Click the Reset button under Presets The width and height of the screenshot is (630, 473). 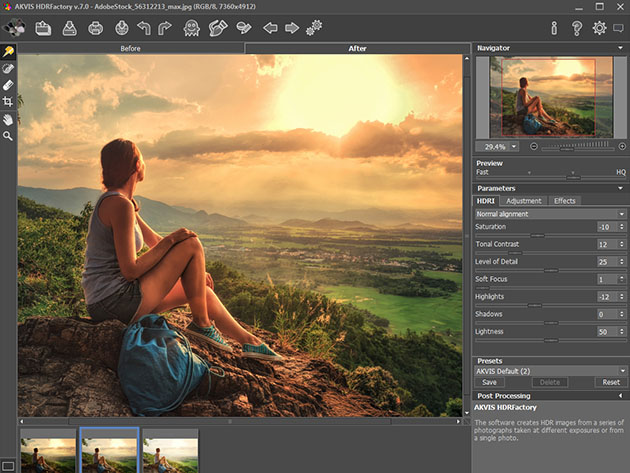pyautogui.click(x=610, y=382)
